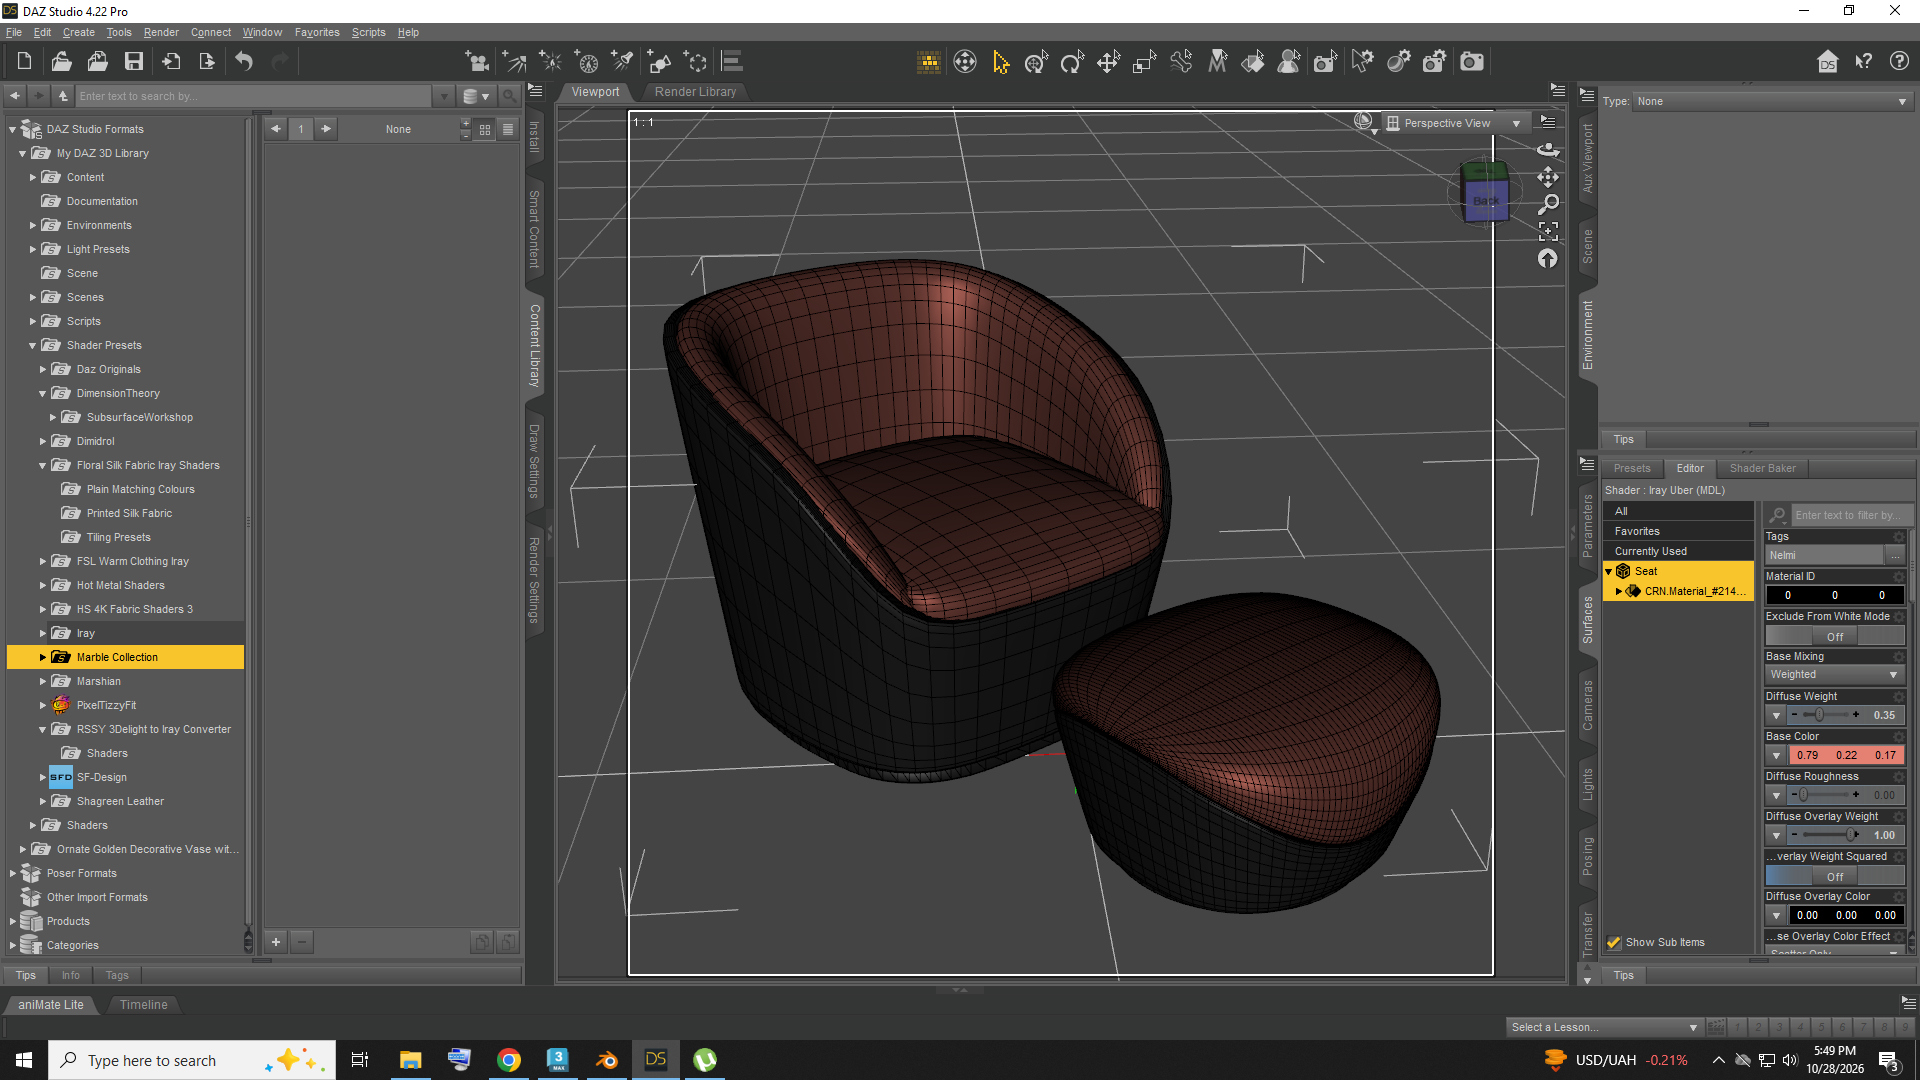Click the What's This help cursor icon
This screenshot has width=1920, height=1080.
coord(1863,62)
